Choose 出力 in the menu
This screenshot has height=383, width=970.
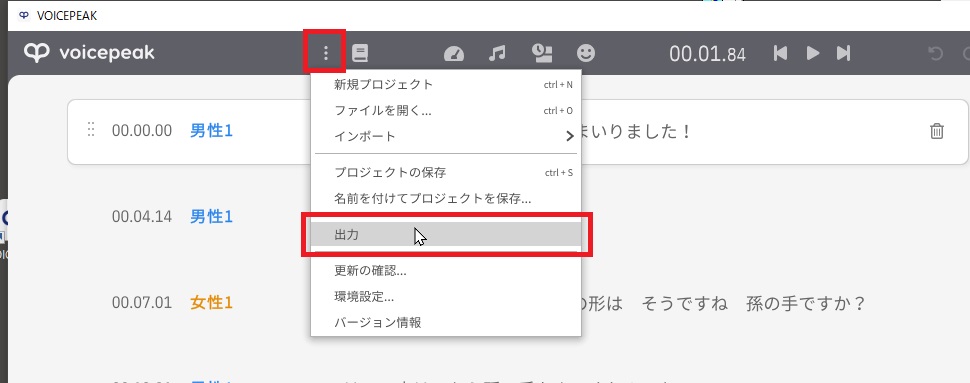pyautogui.click(x=445, y=235)
